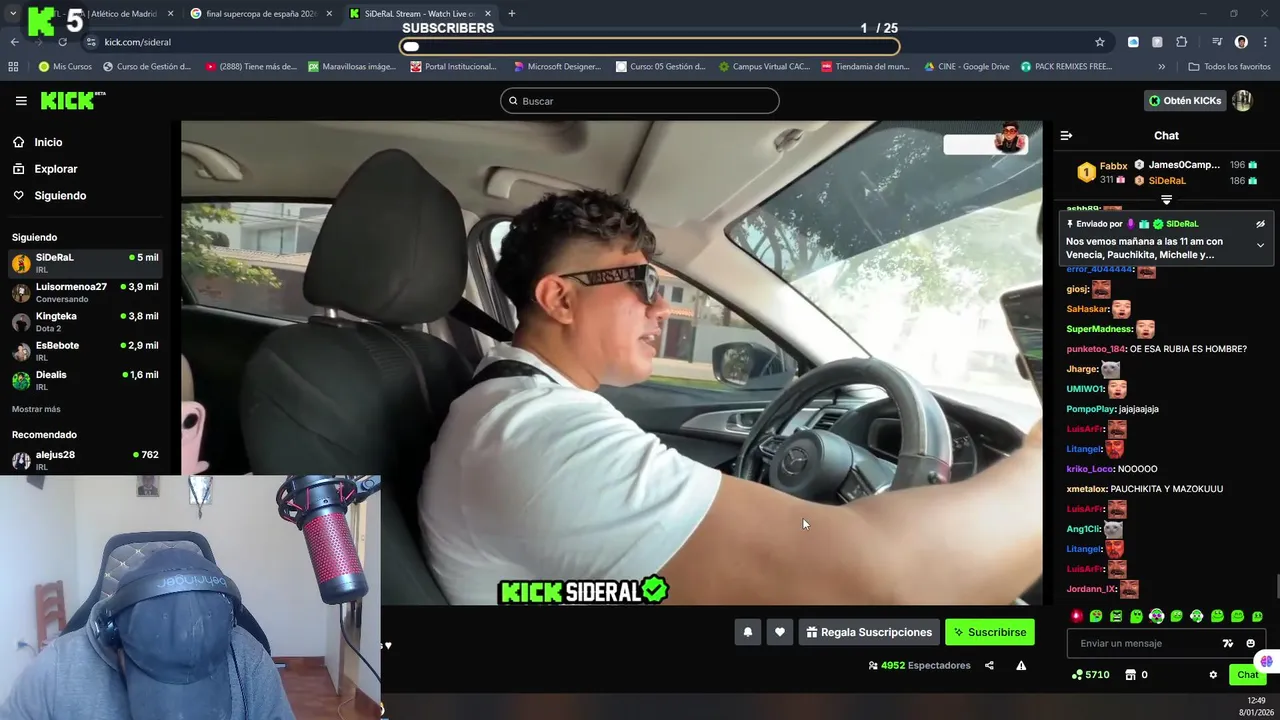This screenshot has width=1280, height=720.
Task: Send message with green Chat button
Action: coord(1247,675)
